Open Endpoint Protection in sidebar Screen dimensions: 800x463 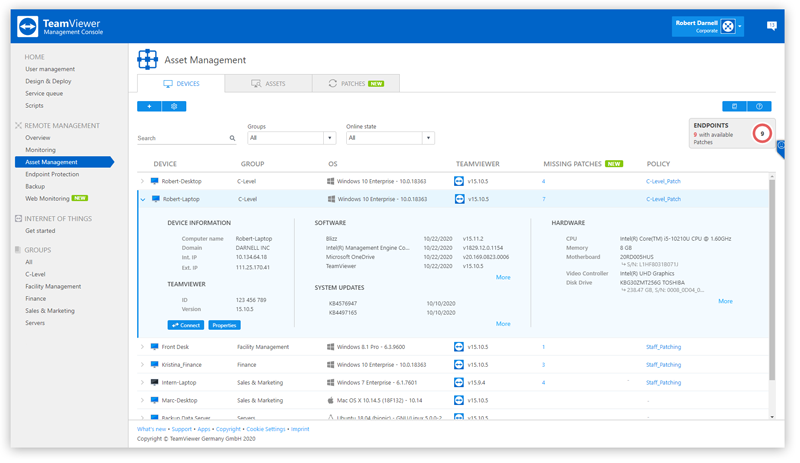pyautogui.click(x=52, y=175)
